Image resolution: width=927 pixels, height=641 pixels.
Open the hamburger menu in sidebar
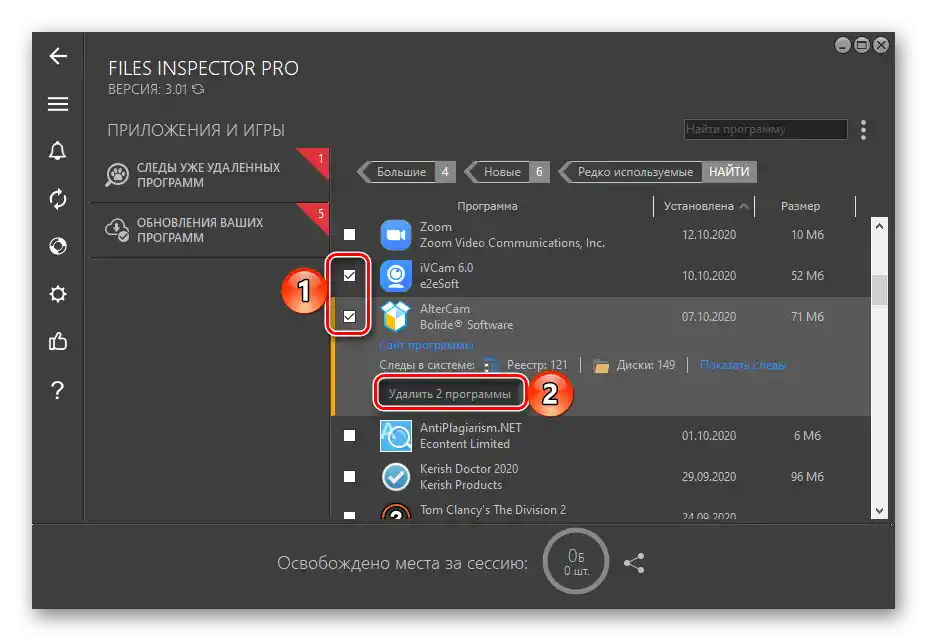tap(58, 104)
